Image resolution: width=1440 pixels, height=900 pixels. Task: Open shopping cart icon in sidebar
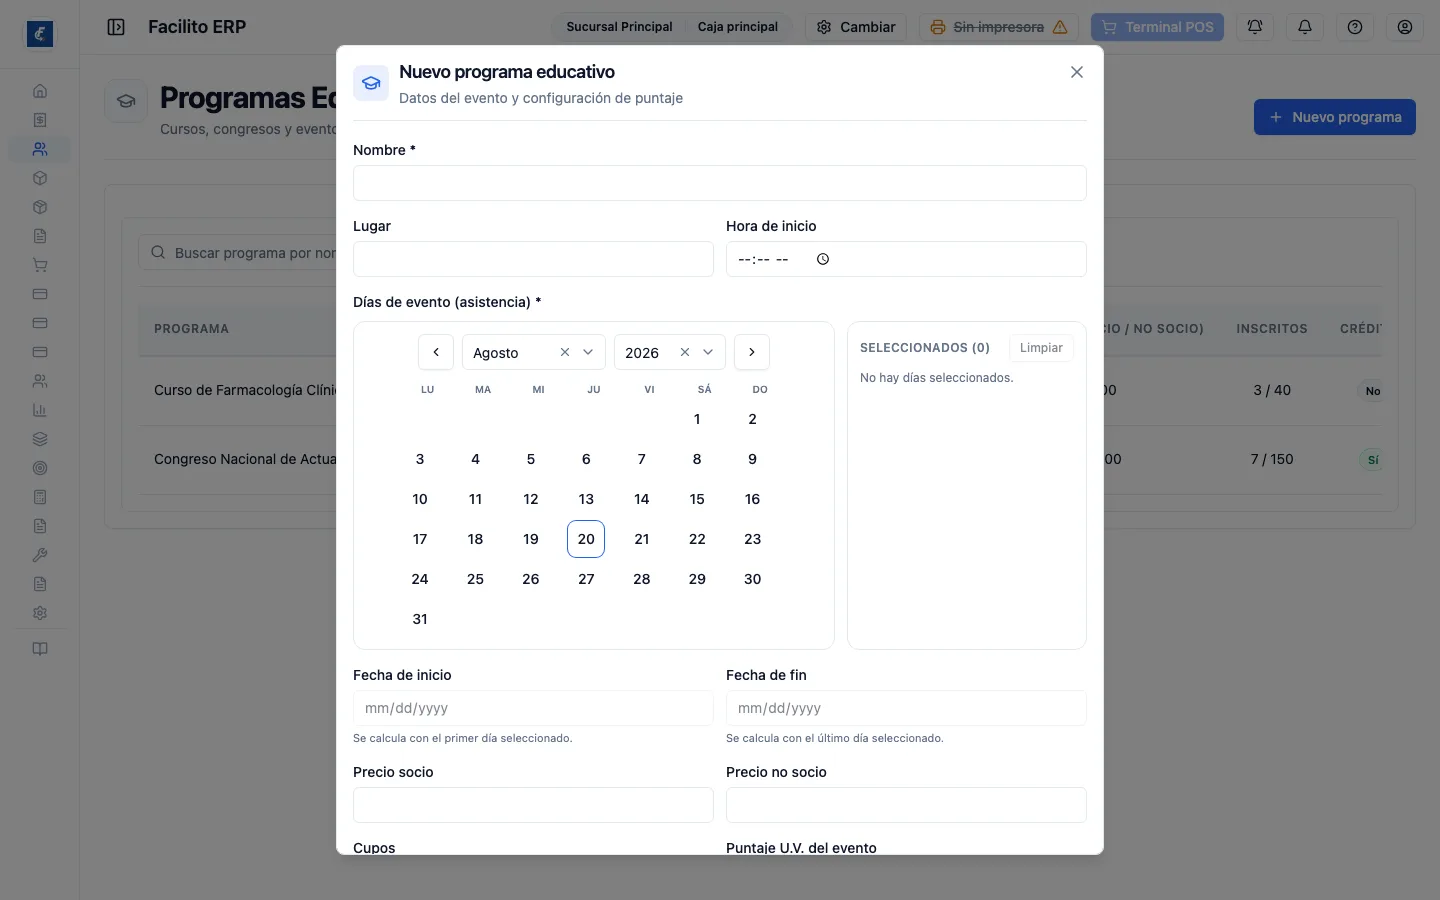pyautogui.click(x=40, y=265)
